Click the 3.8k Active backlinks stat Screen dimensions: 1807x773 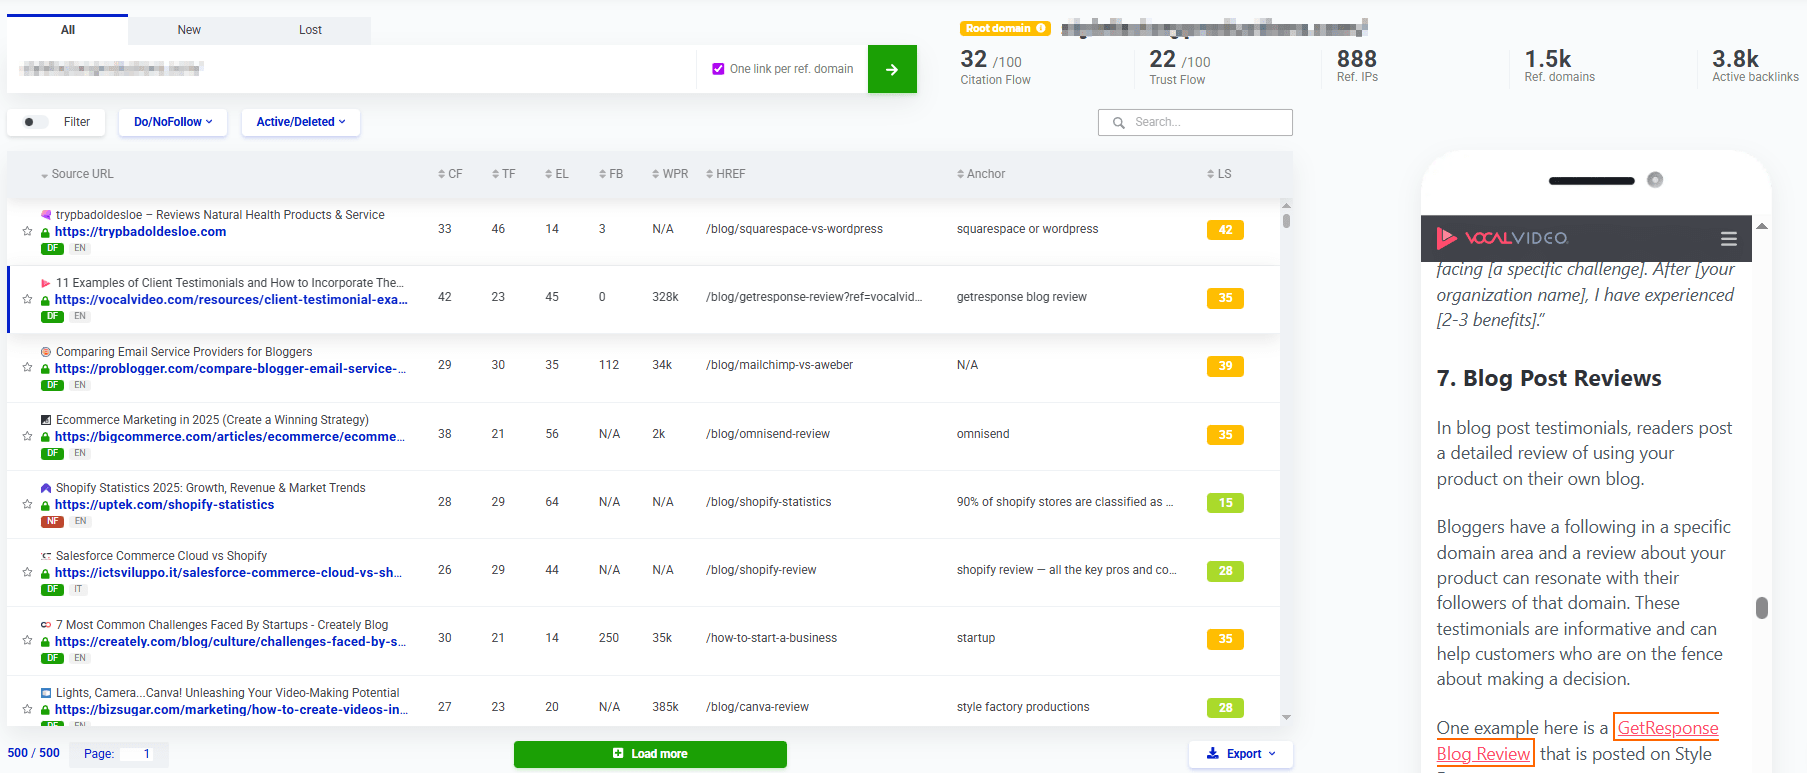[x=1755, y=65]
